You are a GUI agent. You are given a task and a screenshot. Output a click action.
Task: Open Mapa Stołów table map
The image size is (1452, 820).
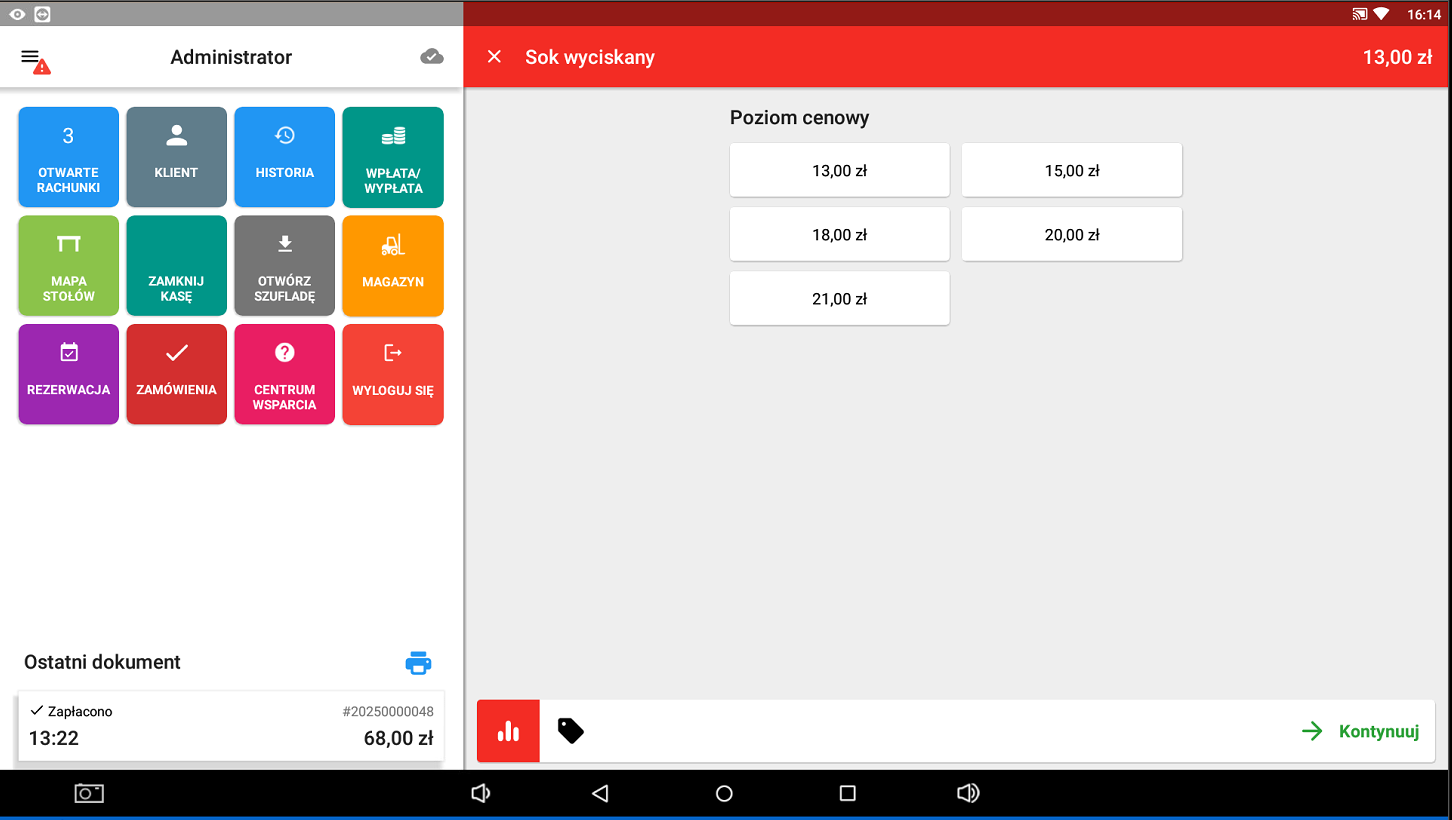pos(69,266)
